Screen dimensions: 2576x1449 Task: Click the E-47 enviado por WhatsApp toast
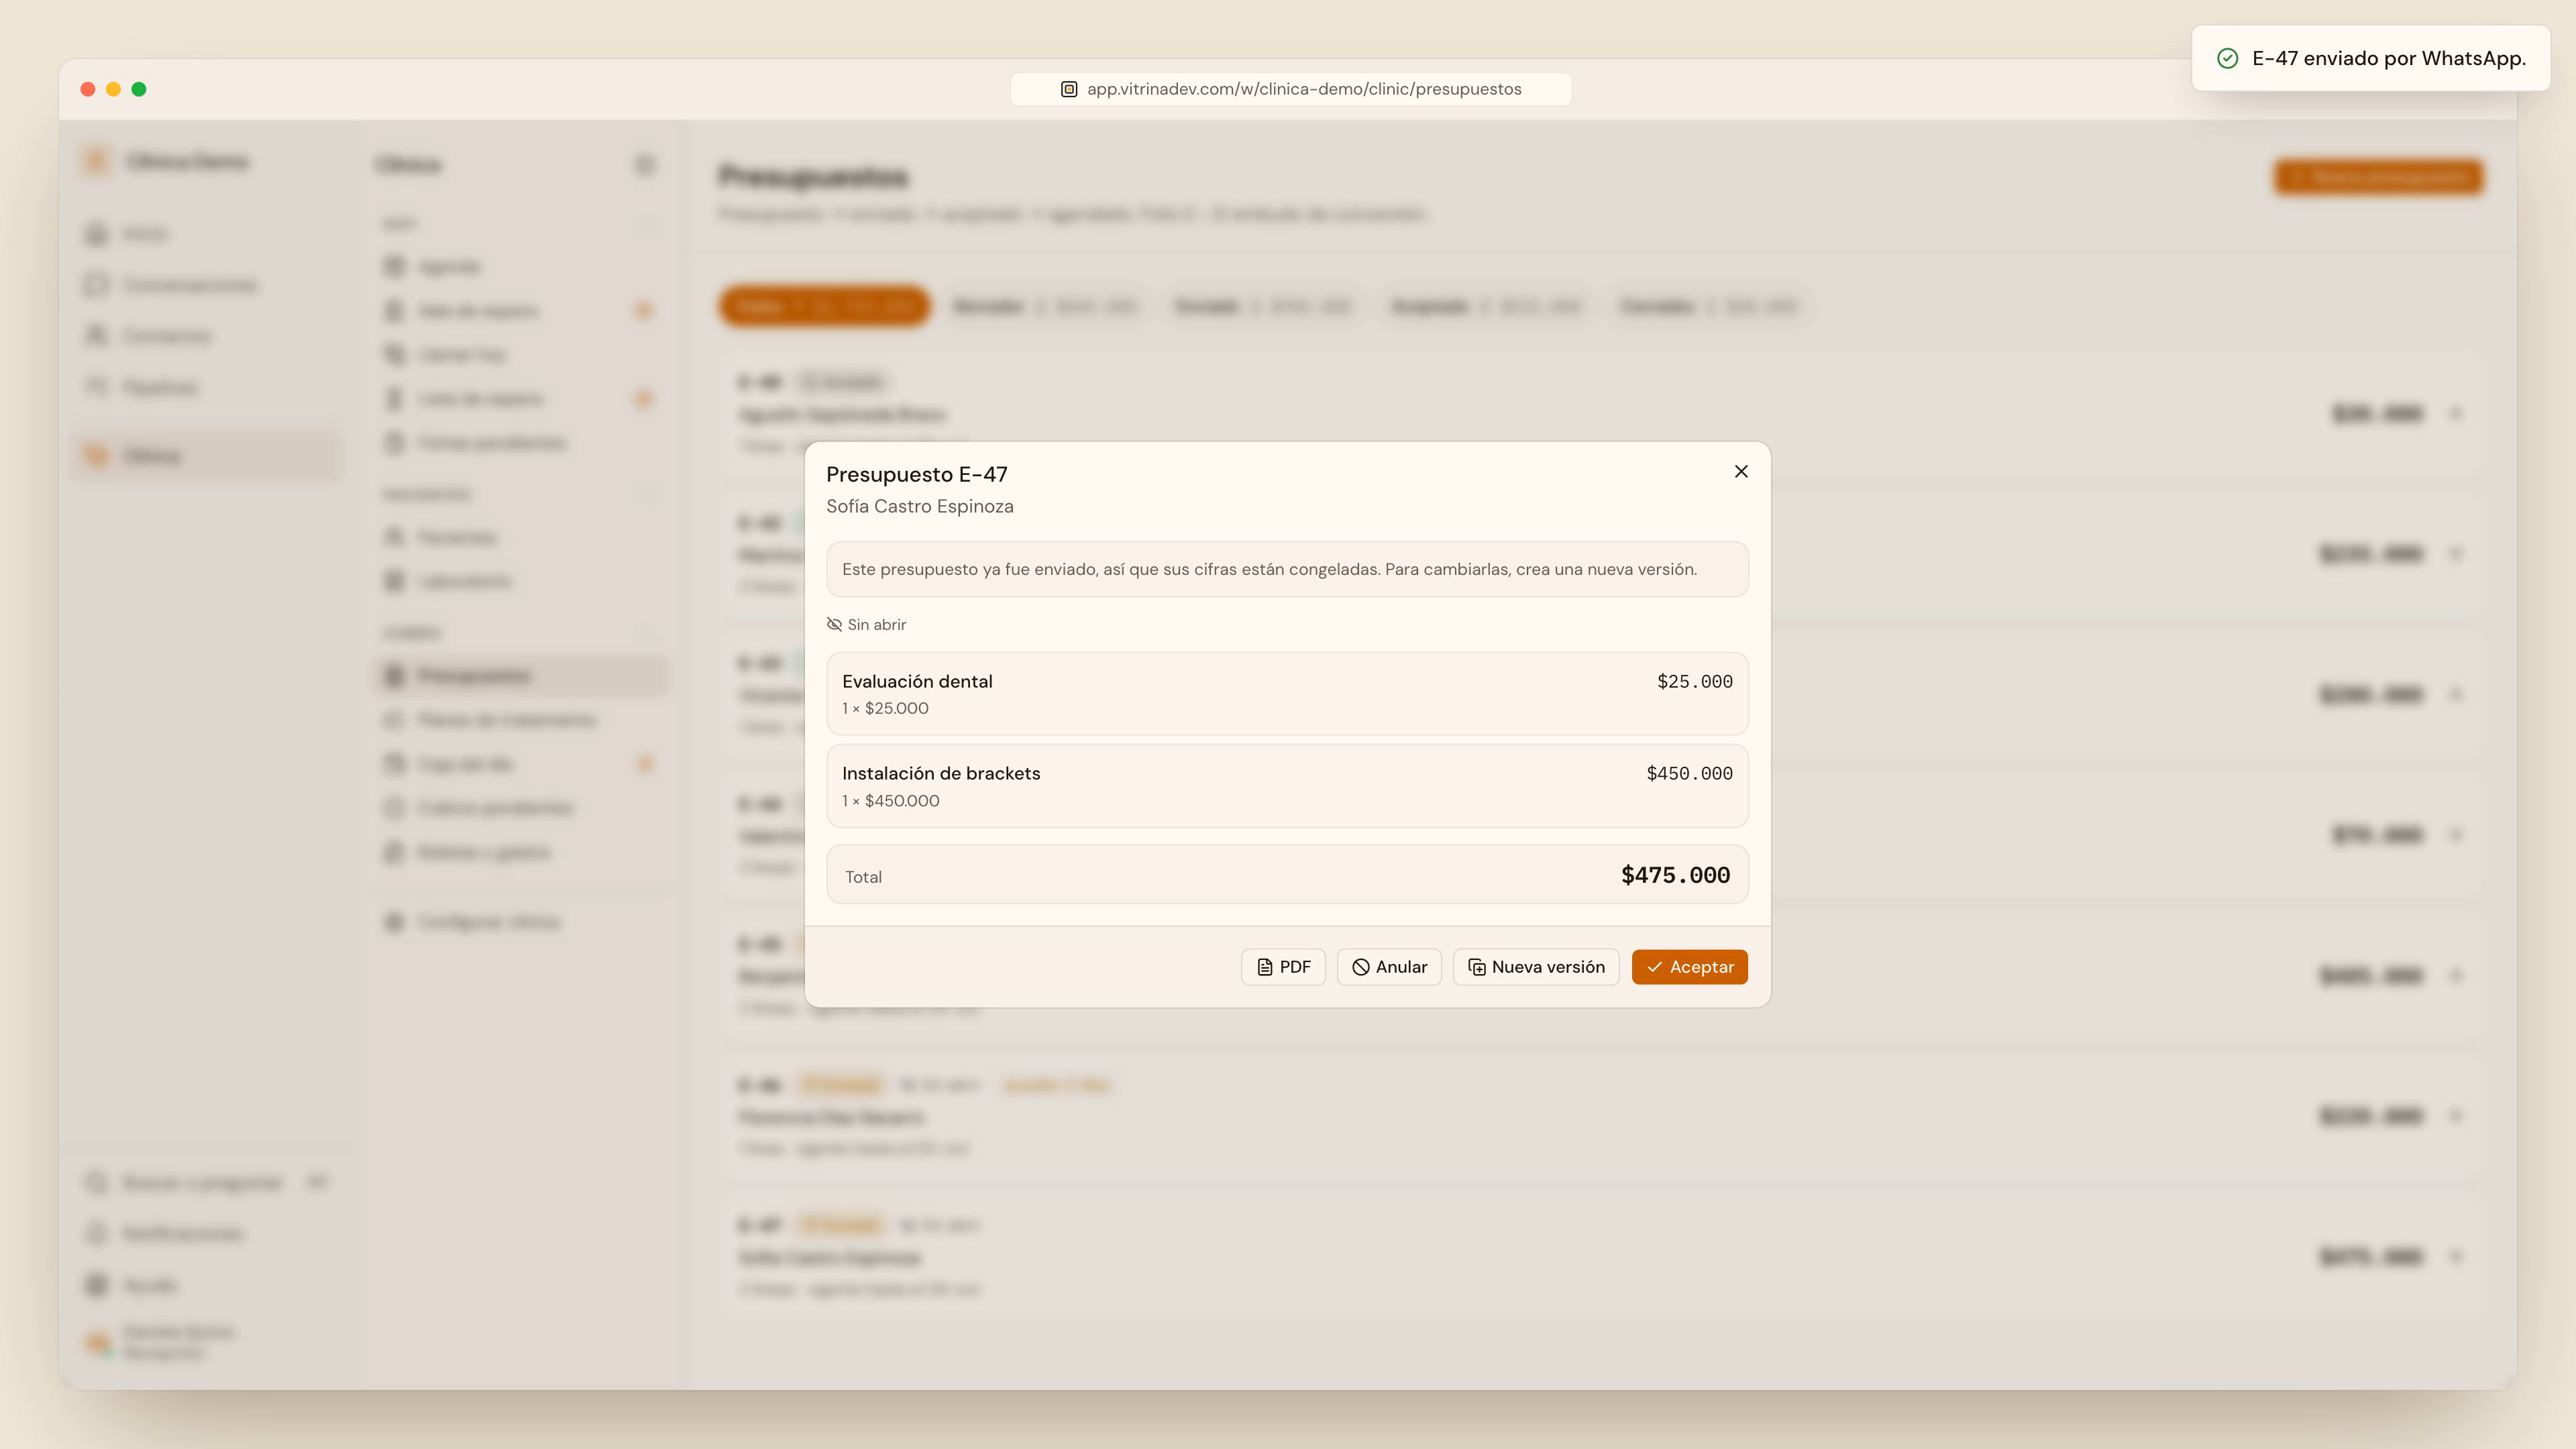pos(2370,58)
